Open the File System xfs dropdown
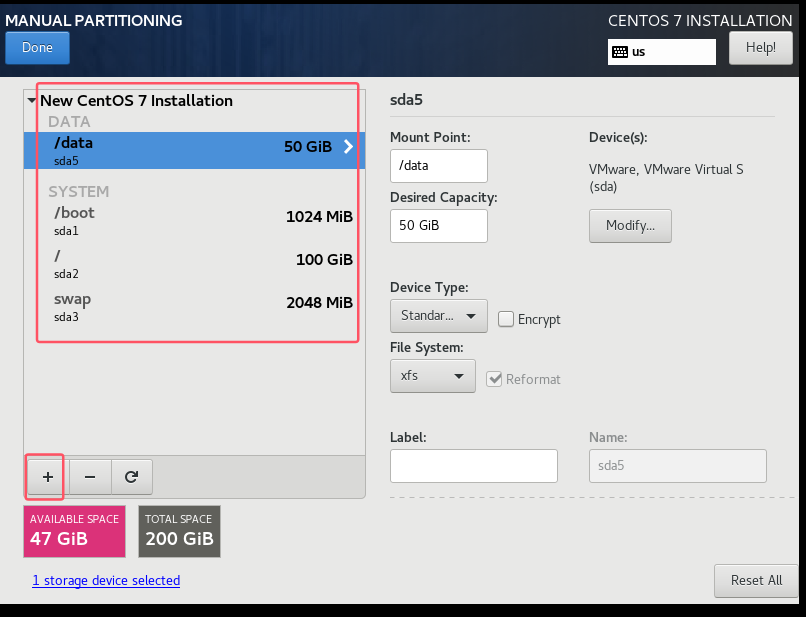806x617 pixels. click(432, 376)
